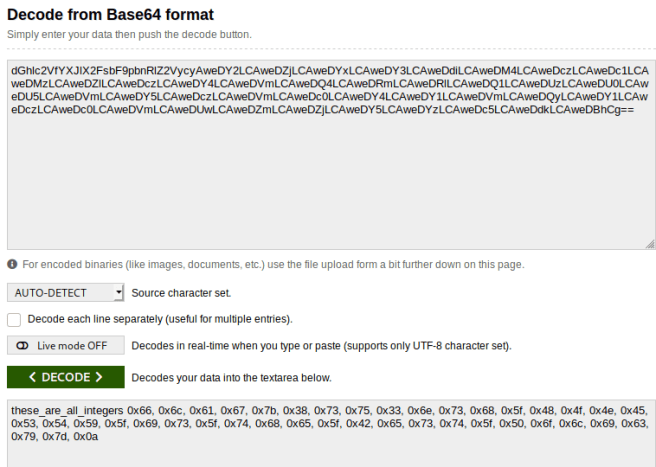Click the "Decodes your data into the textarea" text
The image size is (656, 467).
pos(231,377)
